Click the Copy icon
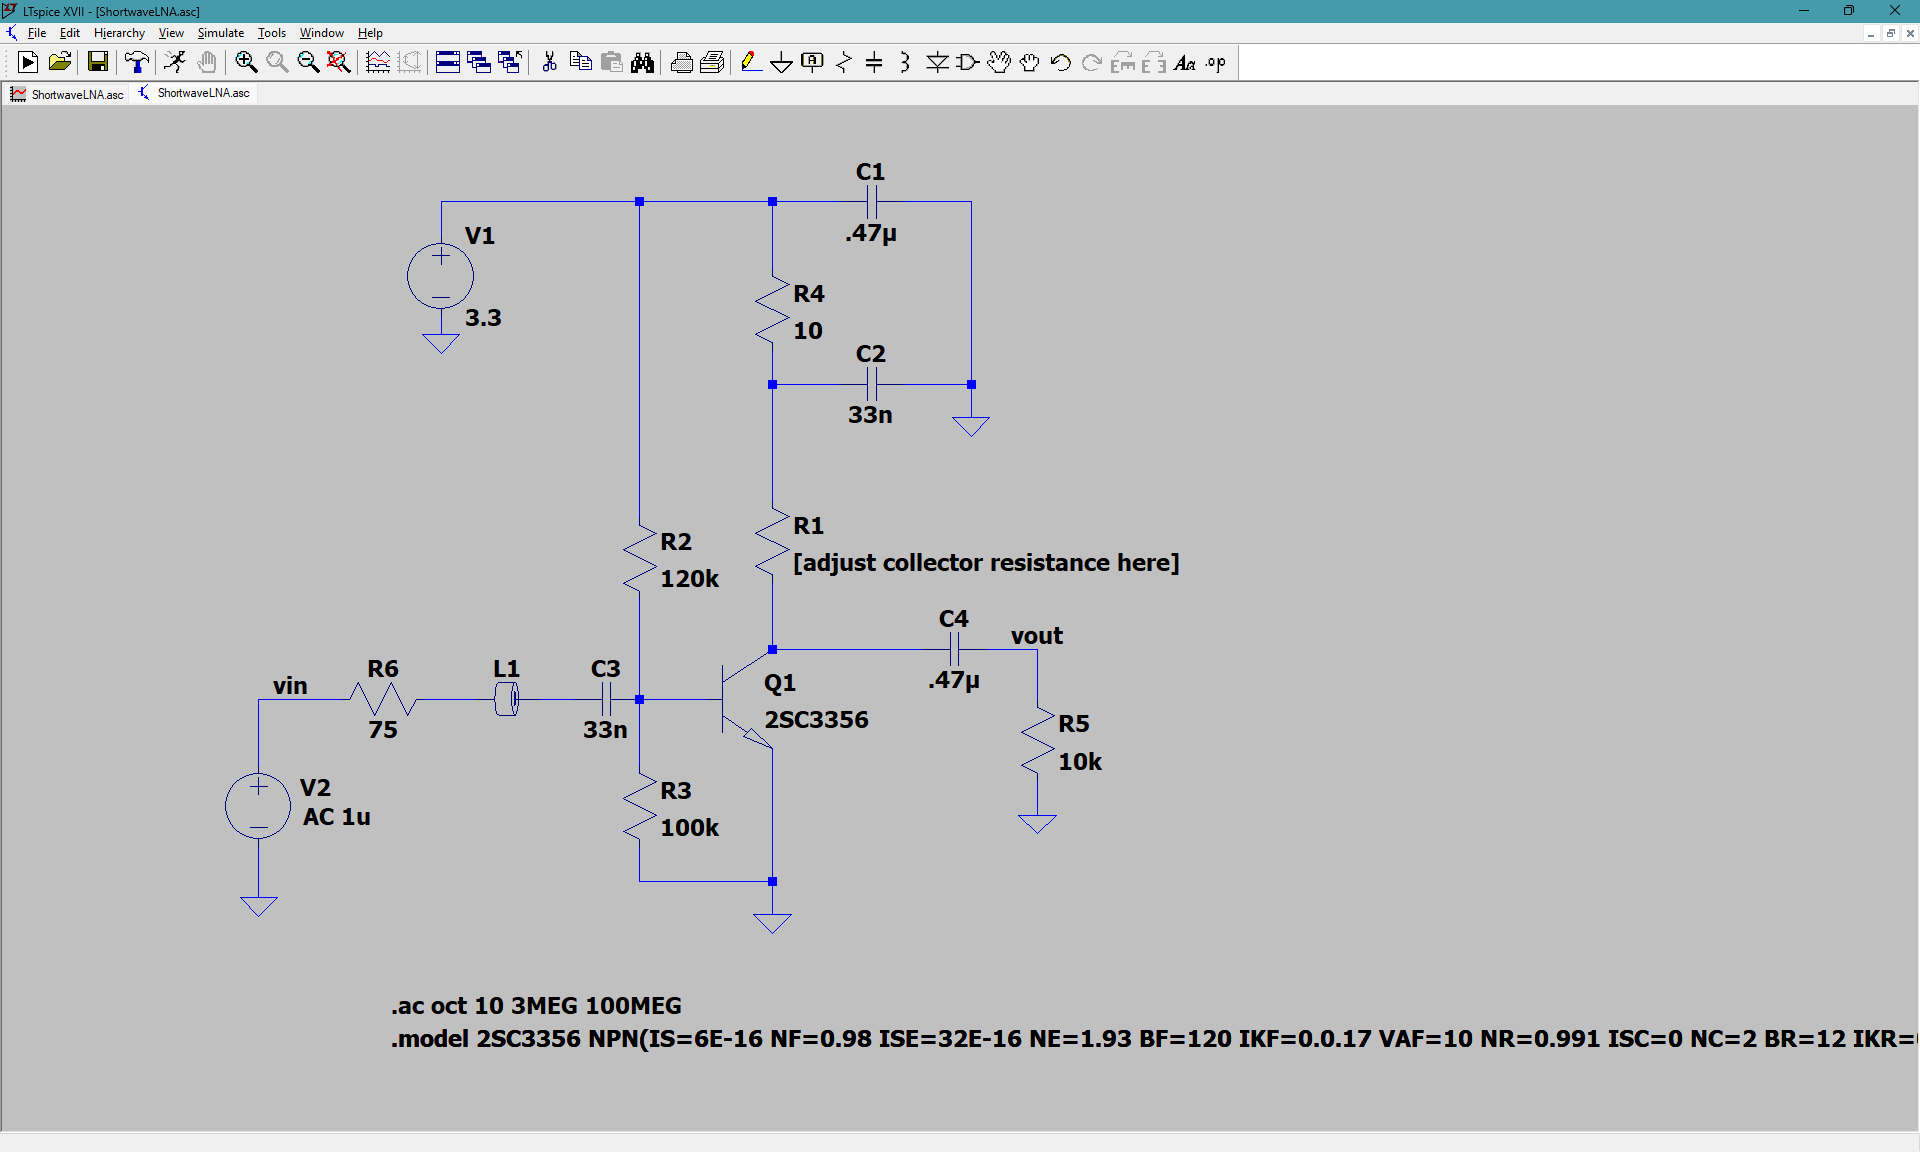This screenshot has width=1920, height=1152. point(580,63)
